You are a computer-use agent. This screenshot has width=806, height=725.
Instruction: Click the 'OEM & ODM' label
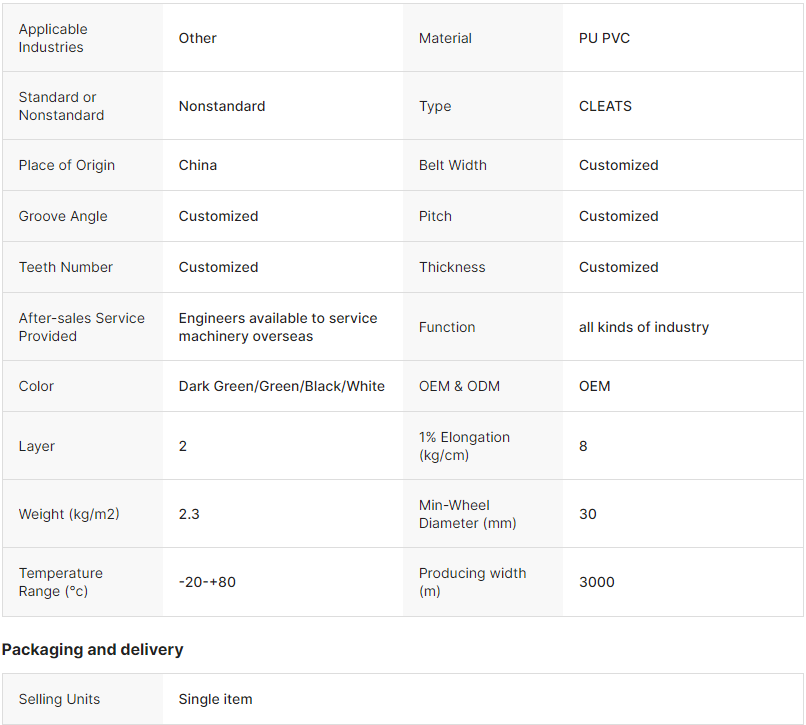tap(459, 386)
